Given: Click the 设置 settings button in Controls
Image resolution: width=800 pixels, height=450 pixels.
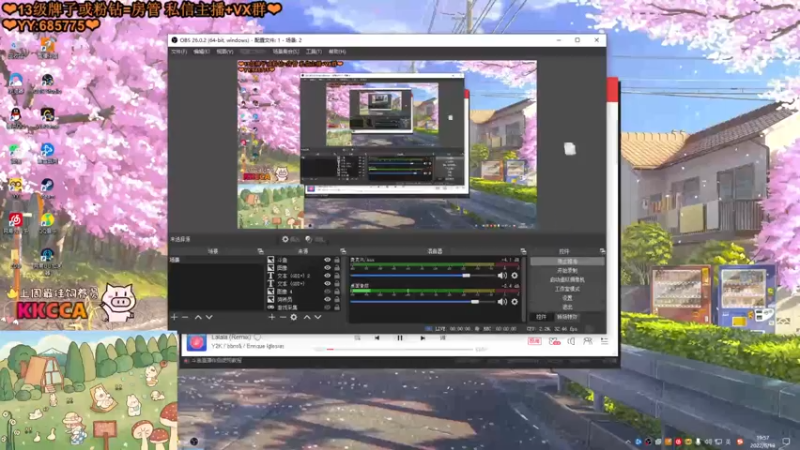Looking at the screenshot, I should coord(567,298).
